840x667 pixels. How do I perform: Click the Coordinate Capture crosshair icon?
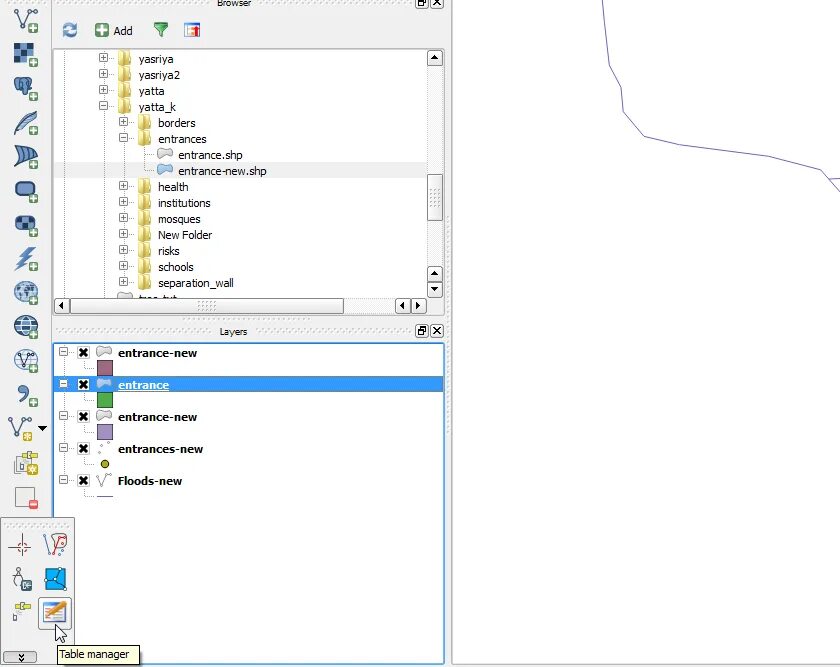[20, 546]
